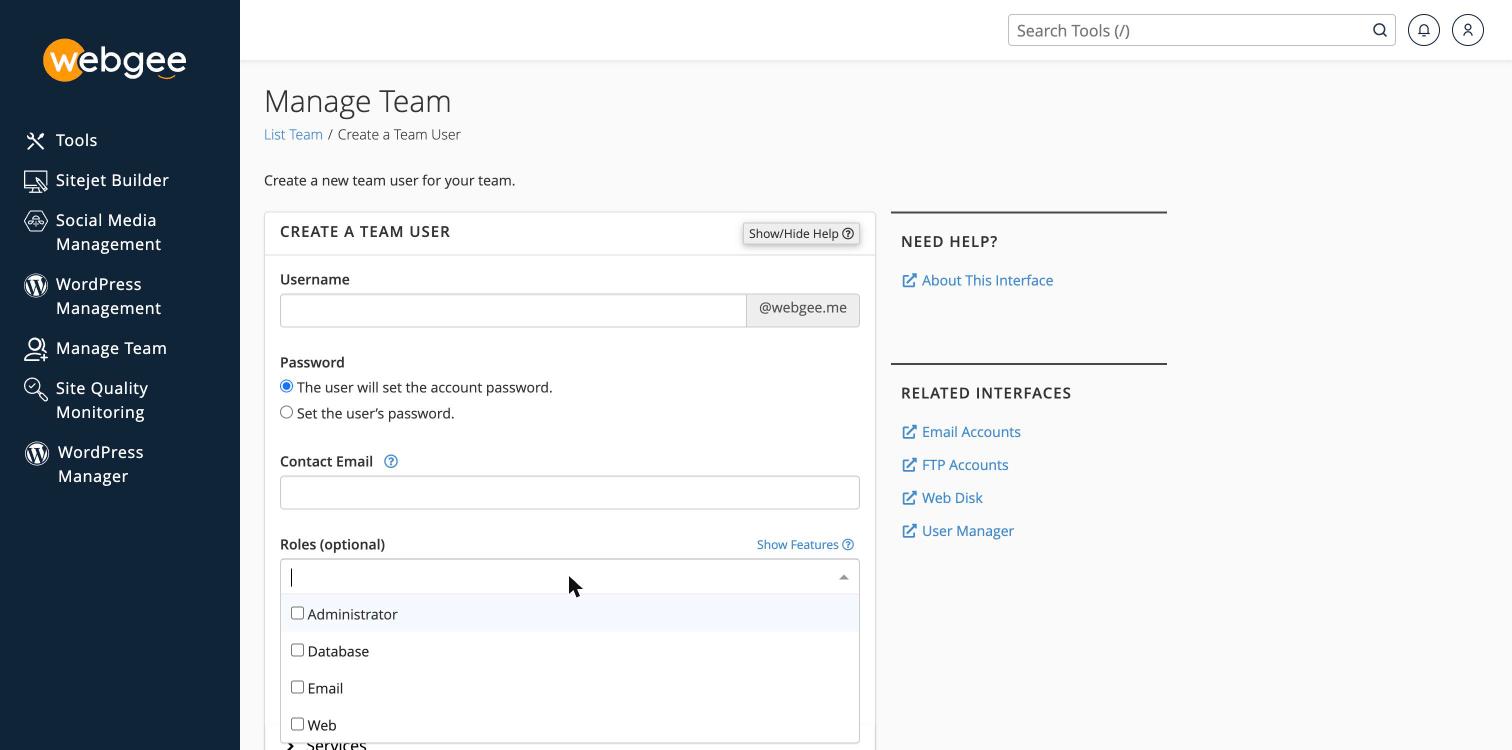Open the About This Interface link
1512x750 pixels.
click(987, 280)
